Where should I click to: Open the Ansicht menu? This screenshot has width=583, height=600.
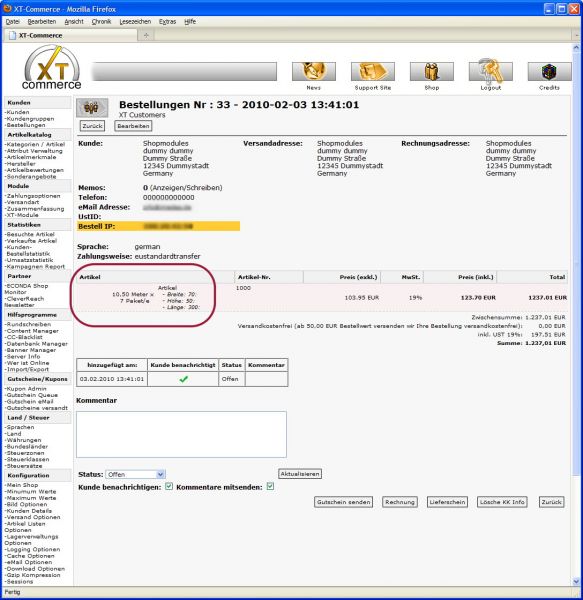(x=74, y=22)
